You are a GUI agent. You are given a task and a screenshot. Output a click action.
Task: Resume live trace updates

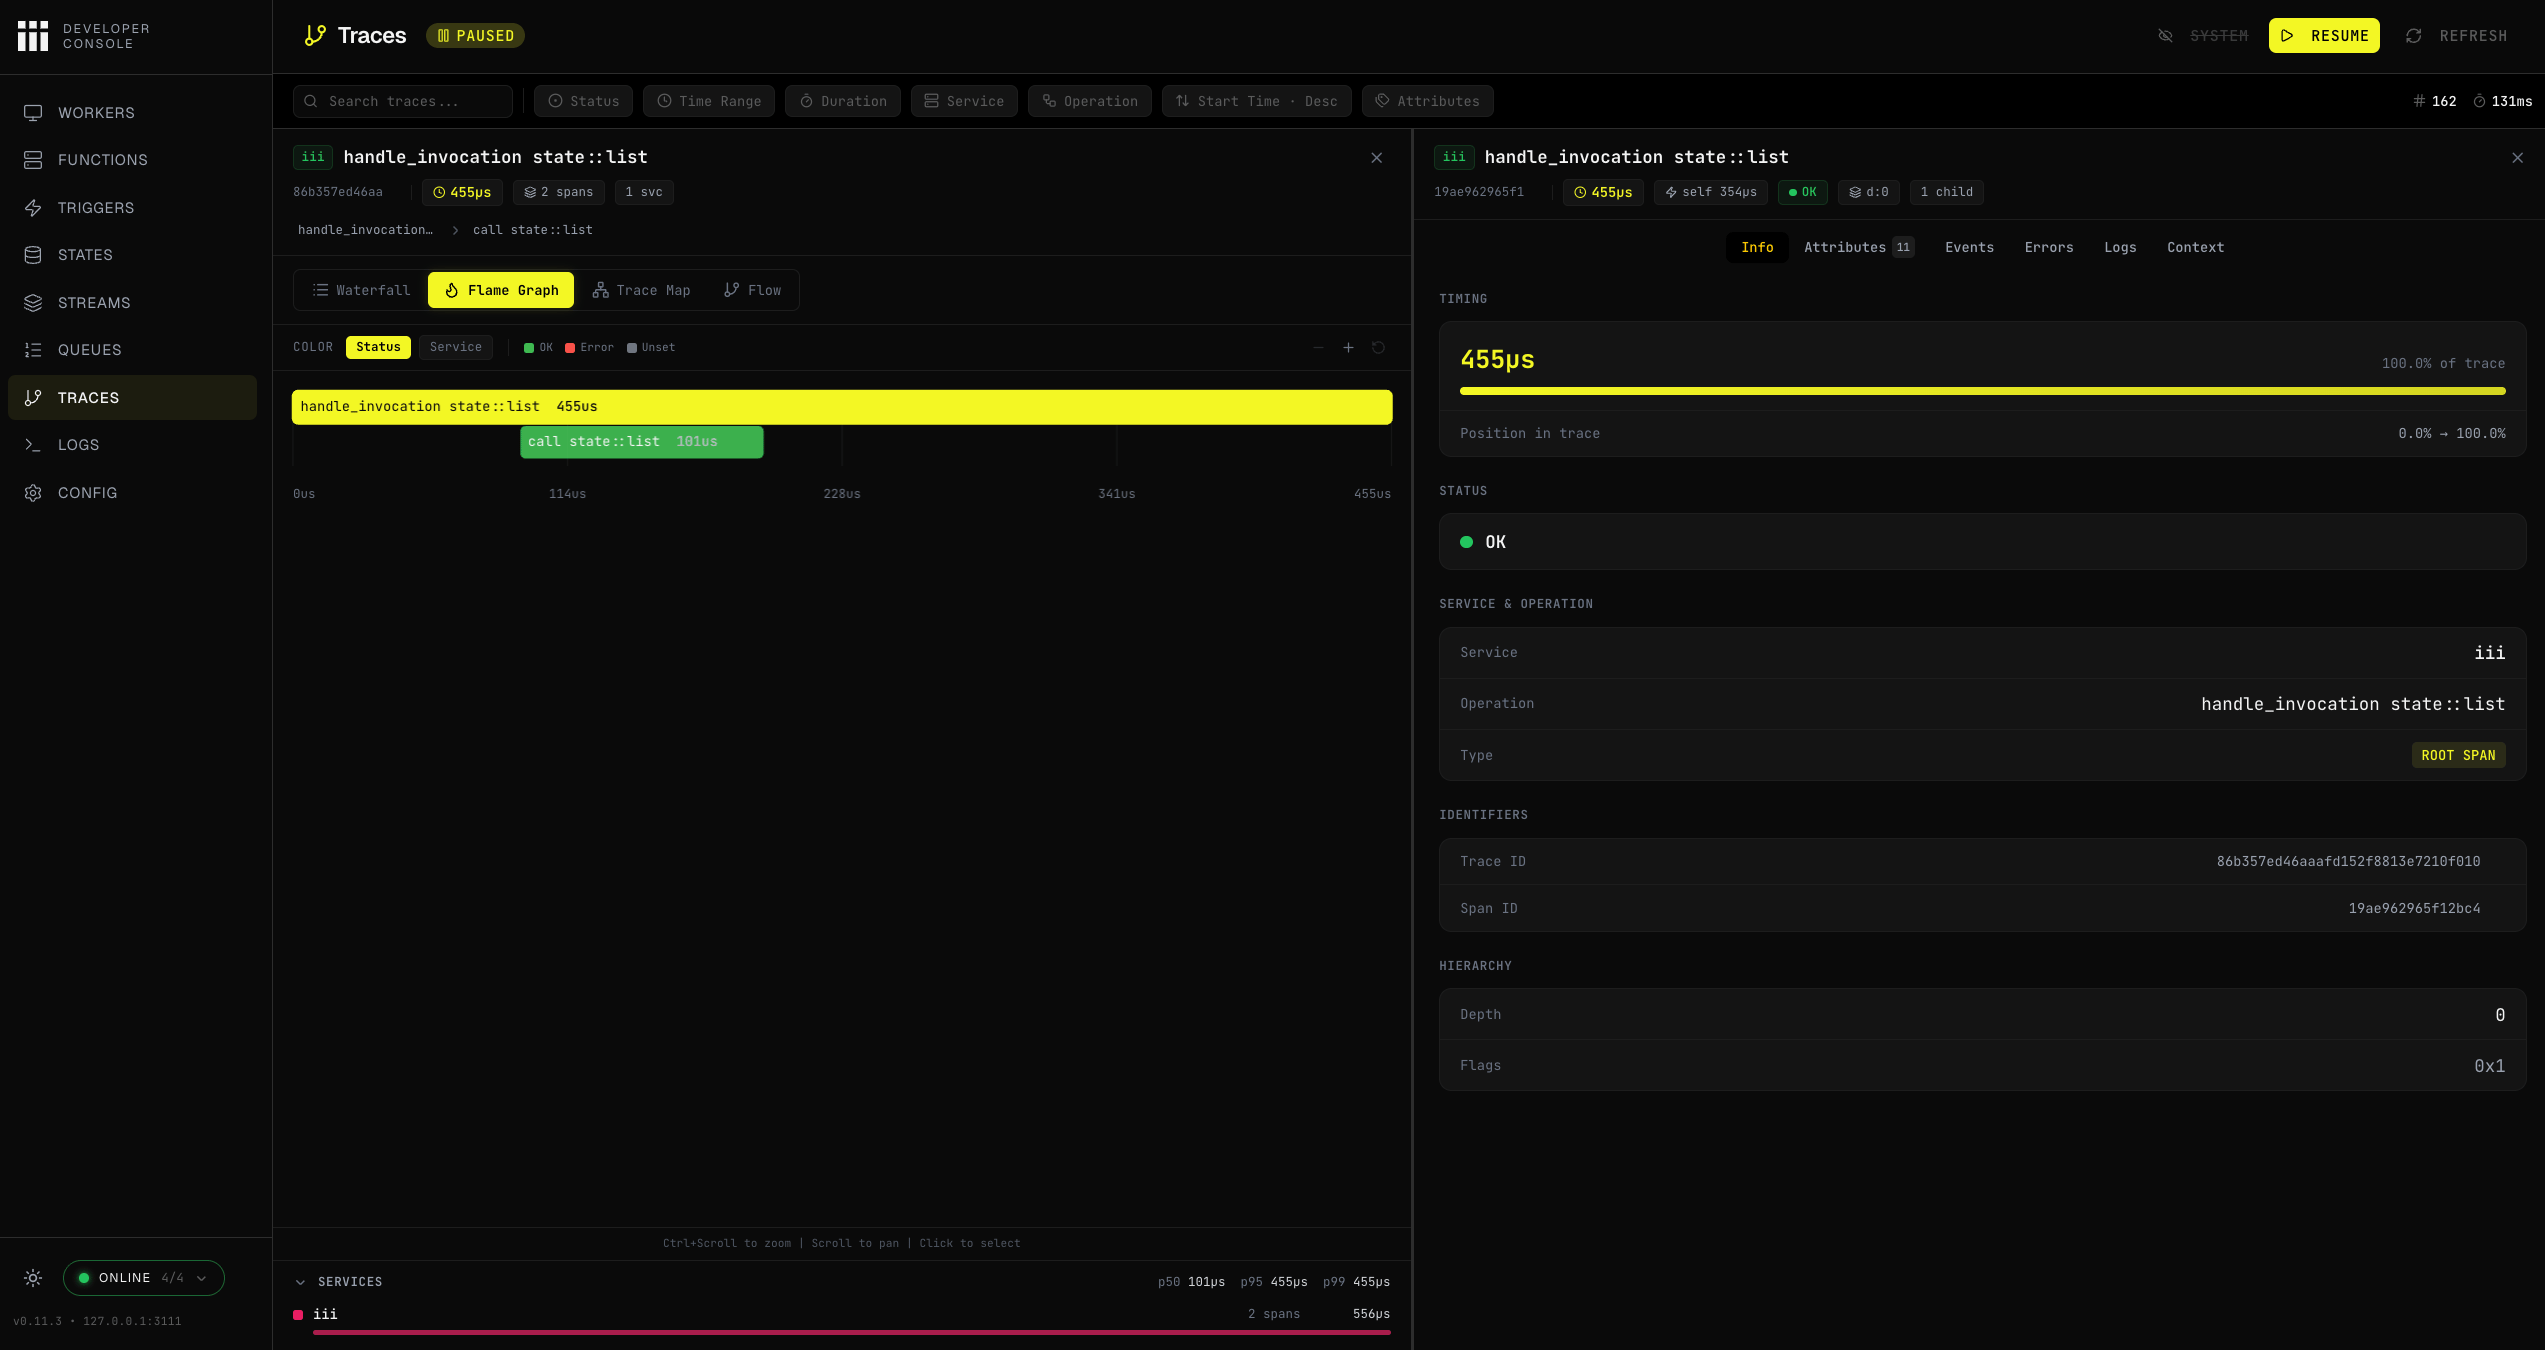coord(2324,36)
